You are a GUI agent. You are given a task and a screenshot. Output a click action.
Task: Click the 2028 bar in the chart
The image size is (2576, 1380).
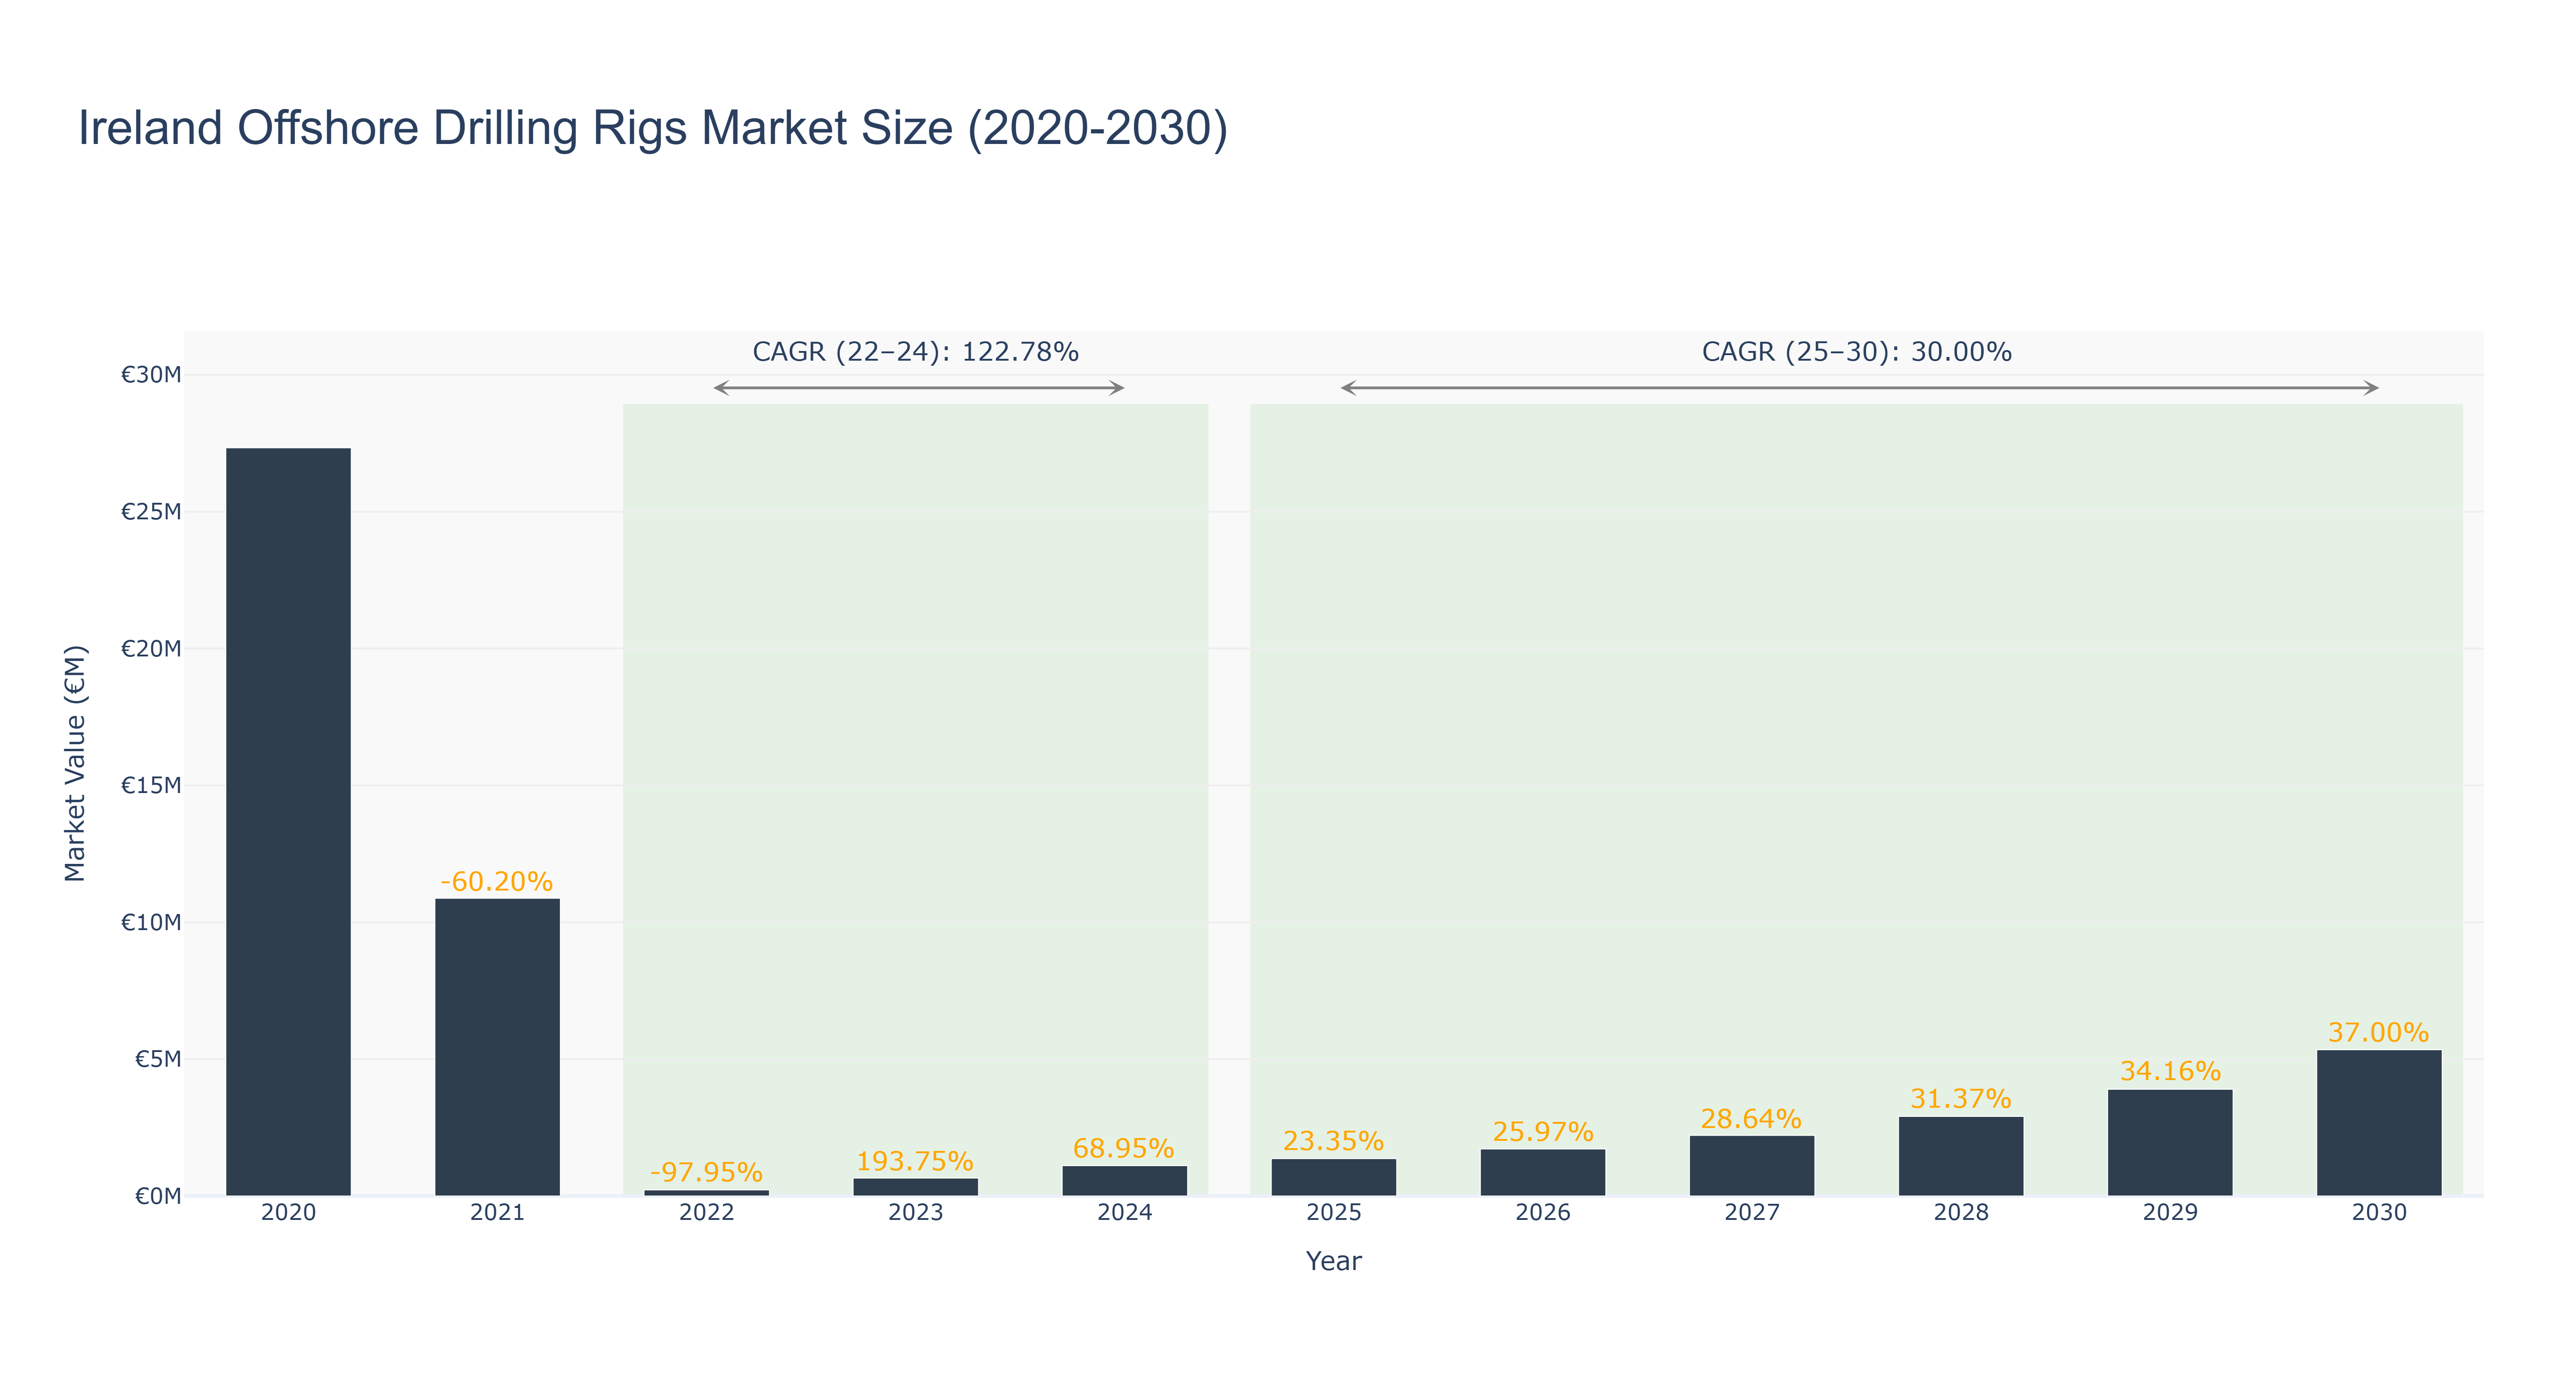(1961, 1156)
